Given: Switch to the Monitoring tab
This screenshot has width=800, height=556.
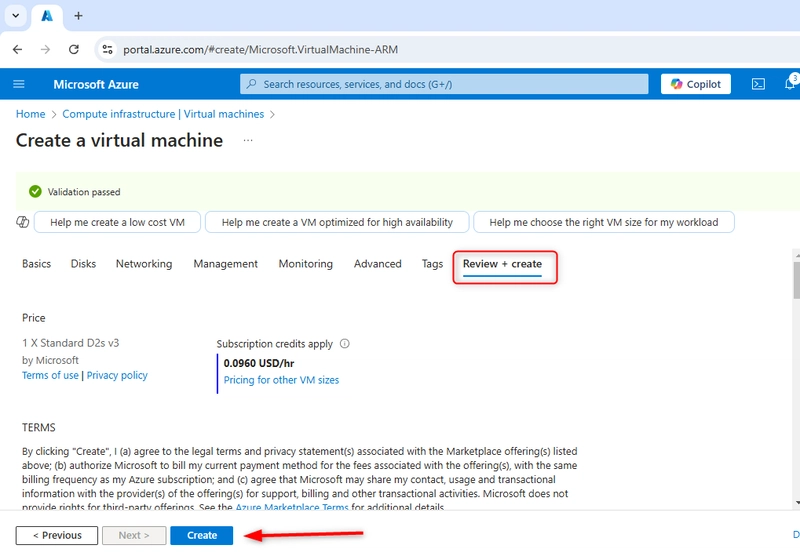Looking at the screenshot, I should [x=306, y=264].
